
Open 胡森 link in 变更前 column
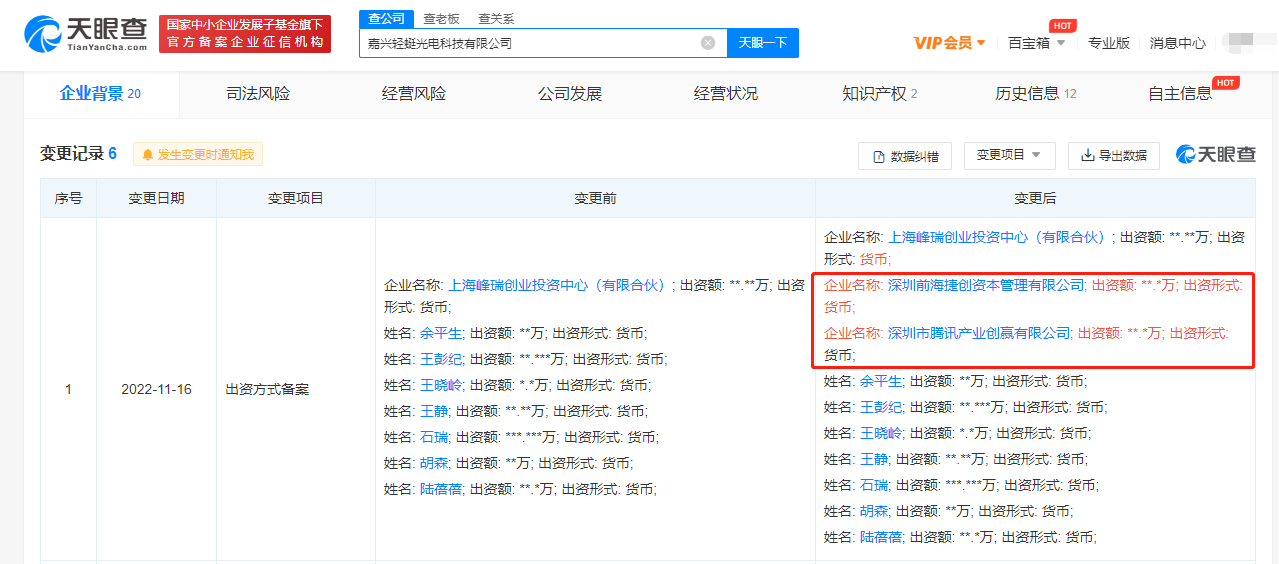point(434,463)
